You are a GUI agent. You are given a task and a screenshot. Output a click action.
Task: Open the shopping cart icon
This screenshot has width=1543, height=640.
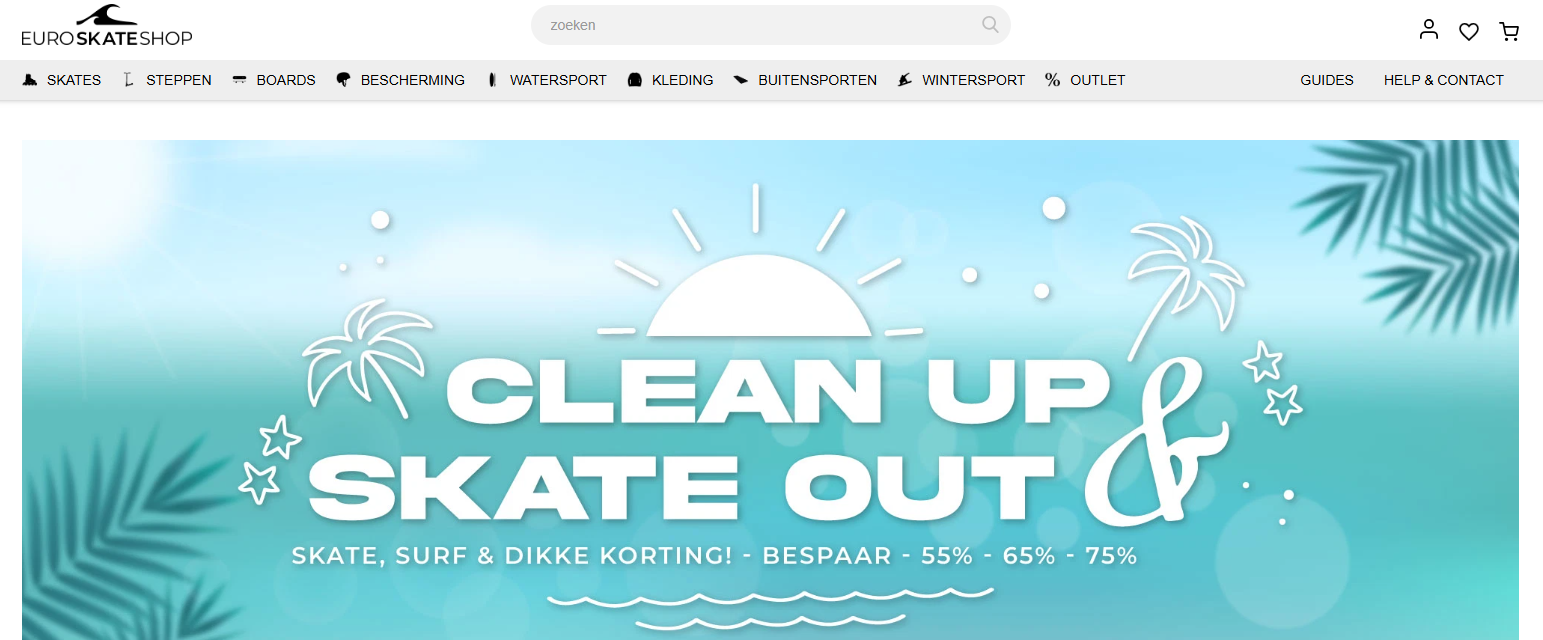point(1509,31)
